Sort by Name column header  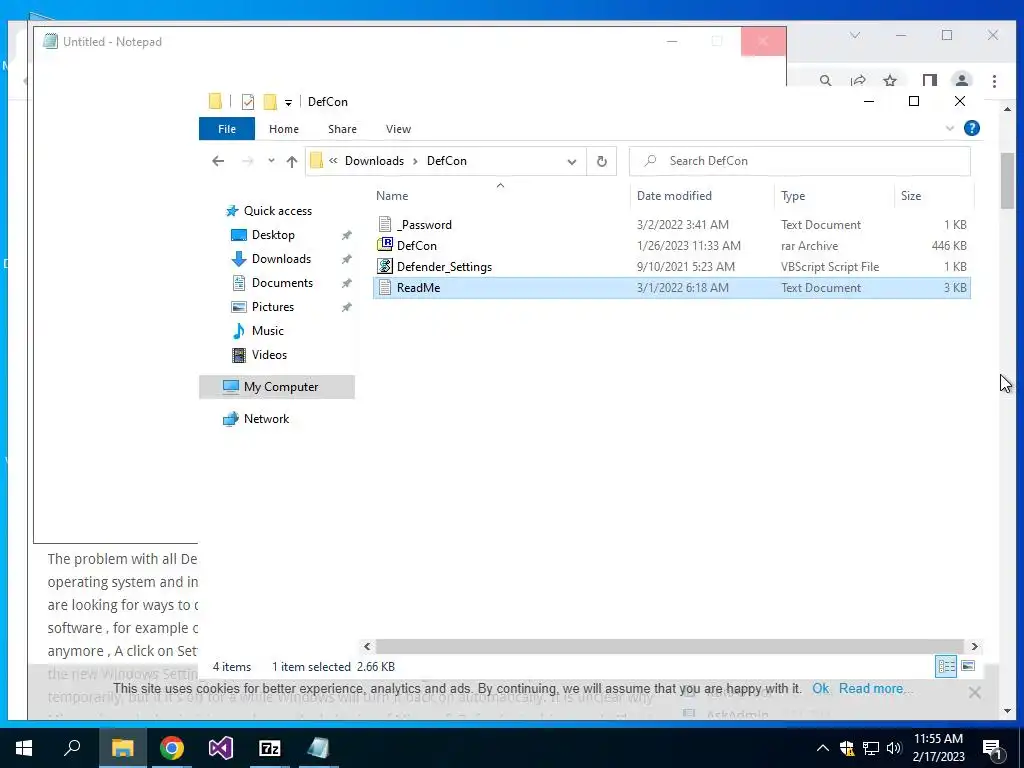[392, 196]
